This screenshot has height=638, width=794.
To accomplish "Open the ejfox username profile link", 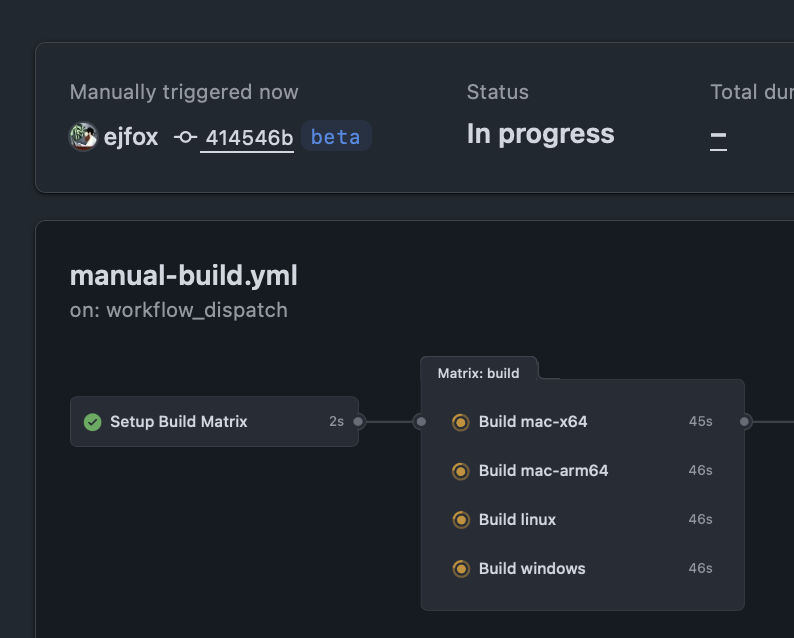I will [x=131, y=137].
